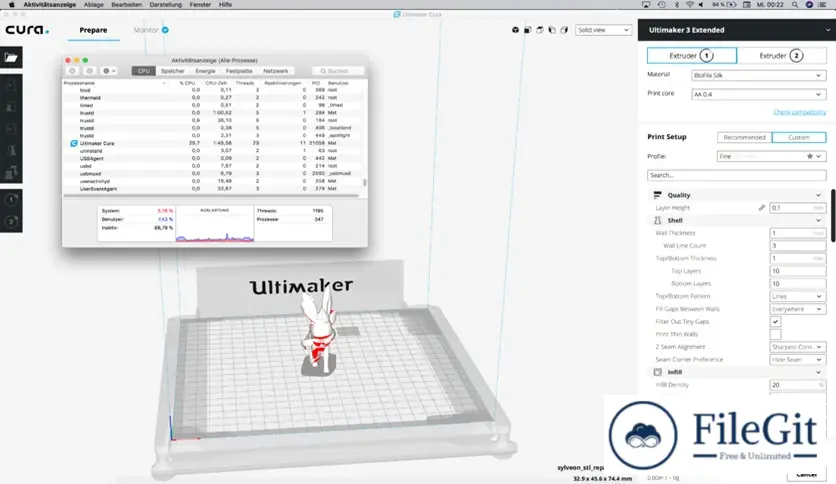836x484 pixels.
Task: Switch Print Setup to Custom
Action: pyautogui.click(x=799, y=138)
